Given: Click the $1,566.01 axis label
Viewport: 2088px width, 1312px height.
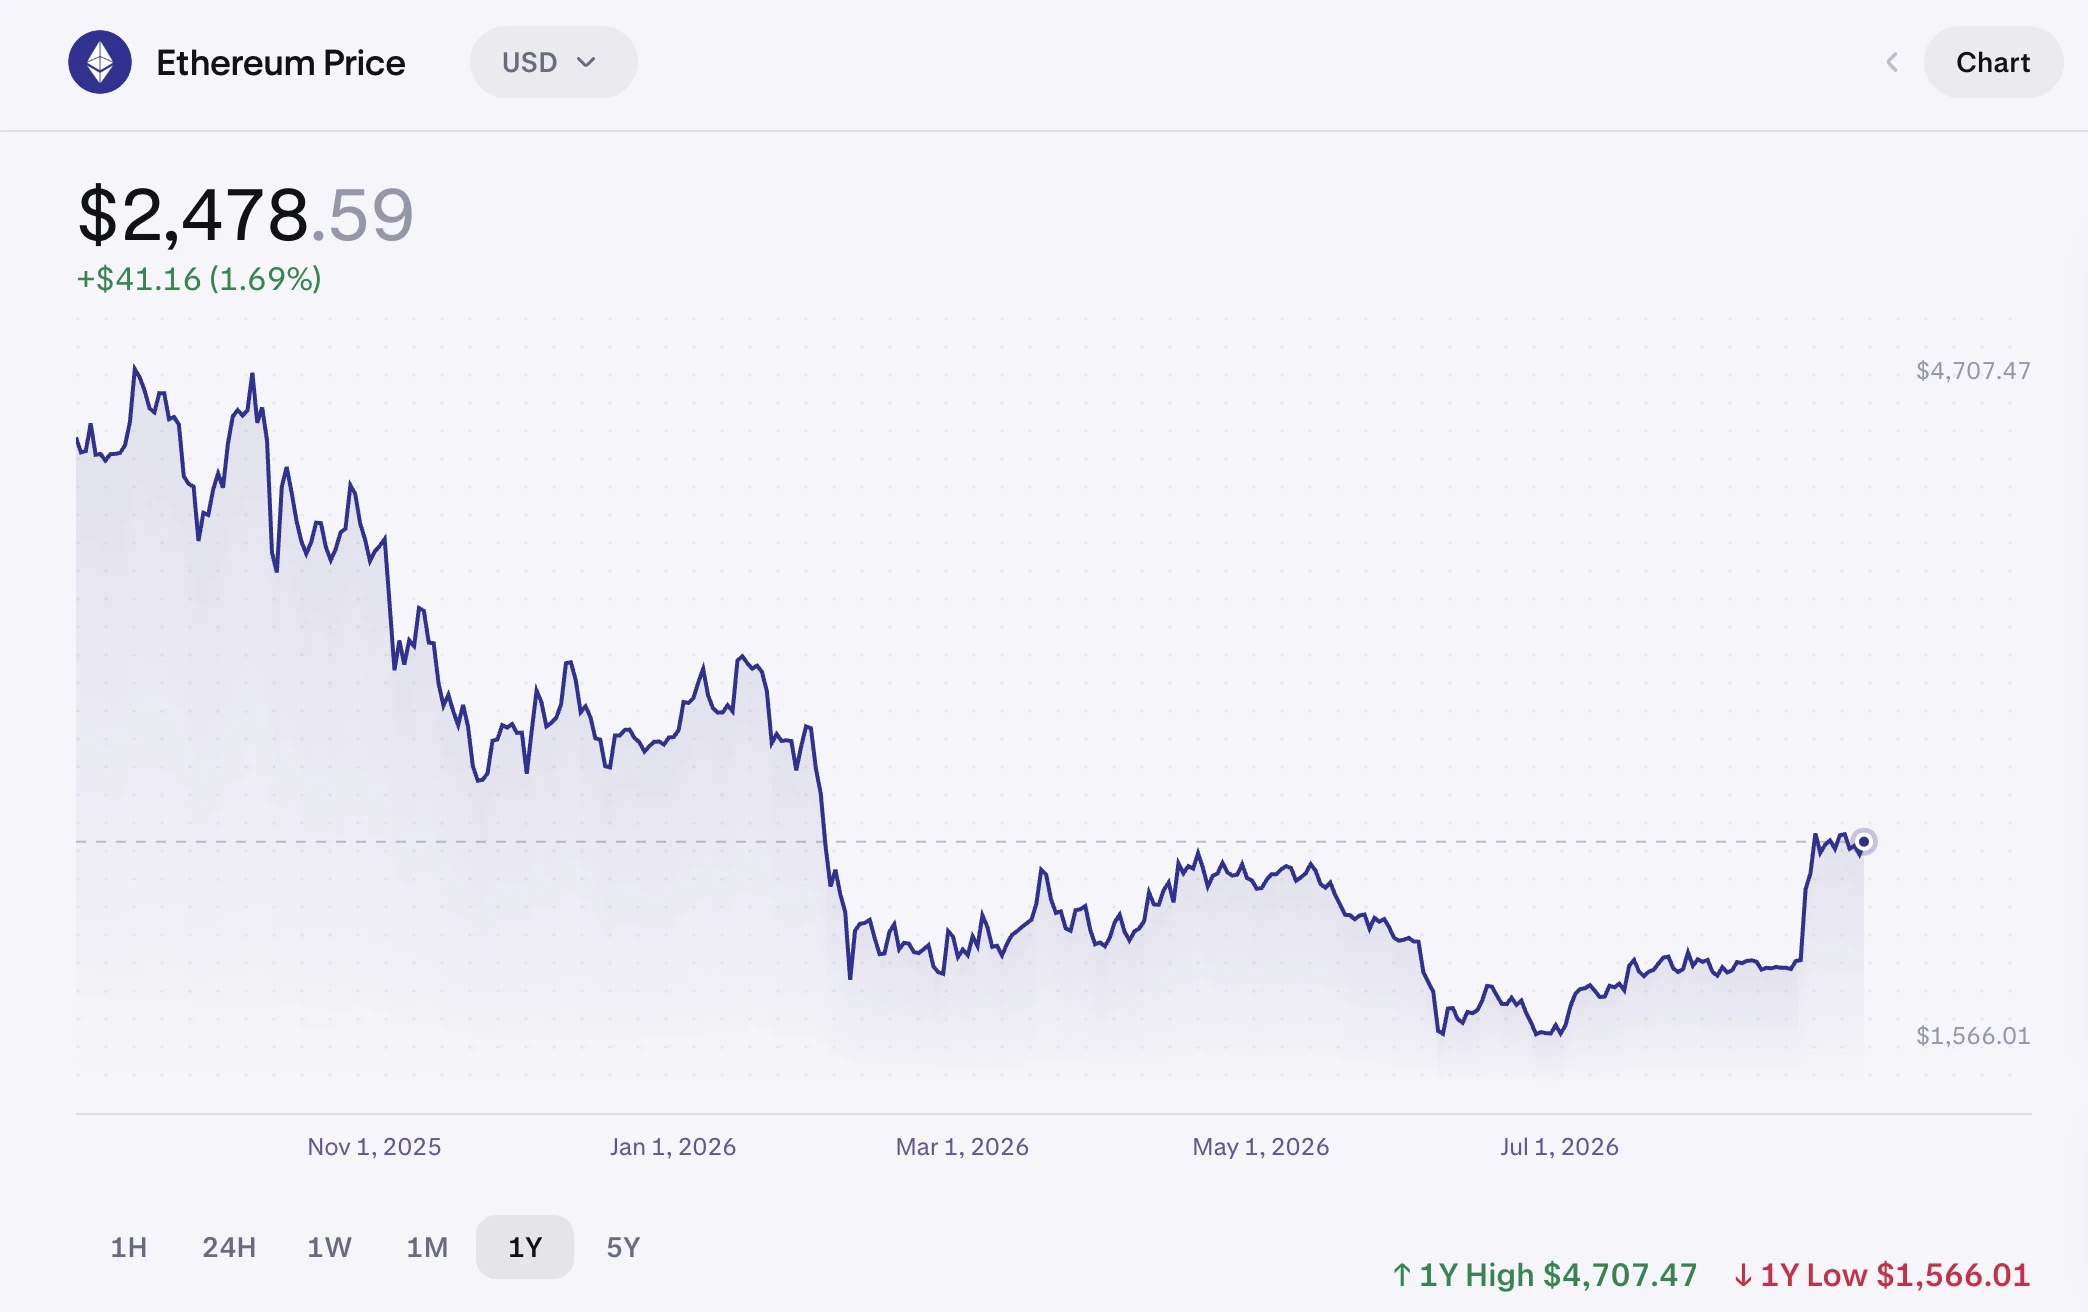Looking at the screenshot, I should (1973, 1036).
